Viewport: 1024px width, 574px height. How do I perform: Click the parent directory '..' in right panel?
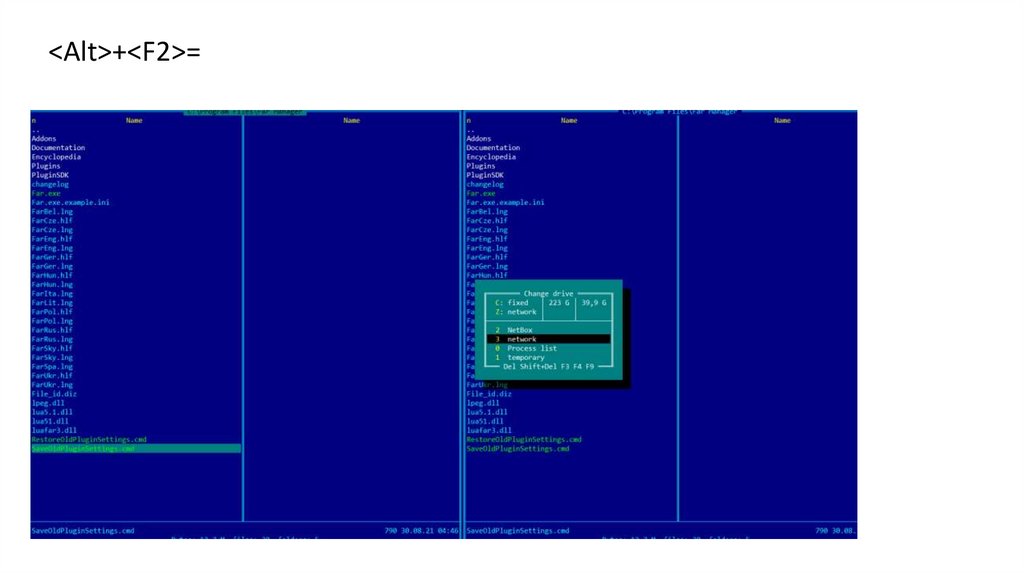[470, 130]
